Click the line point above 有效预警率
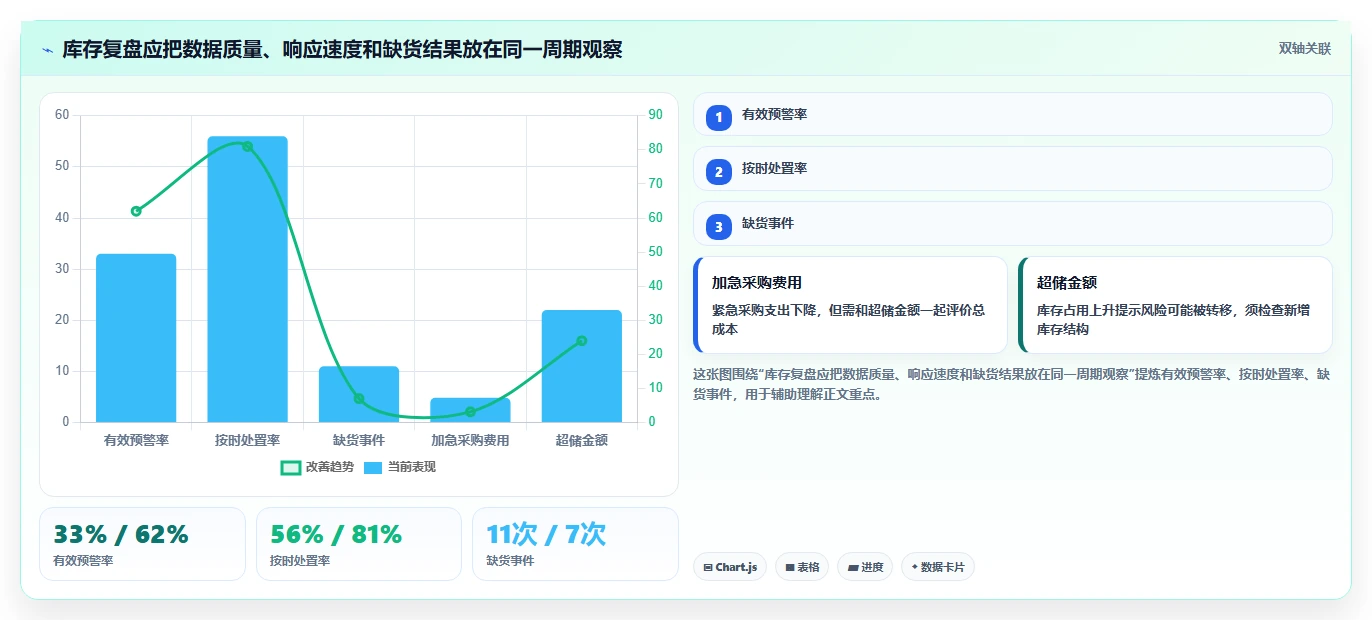The height and width of the screenshot is (620, 1372). click(136, 211)
